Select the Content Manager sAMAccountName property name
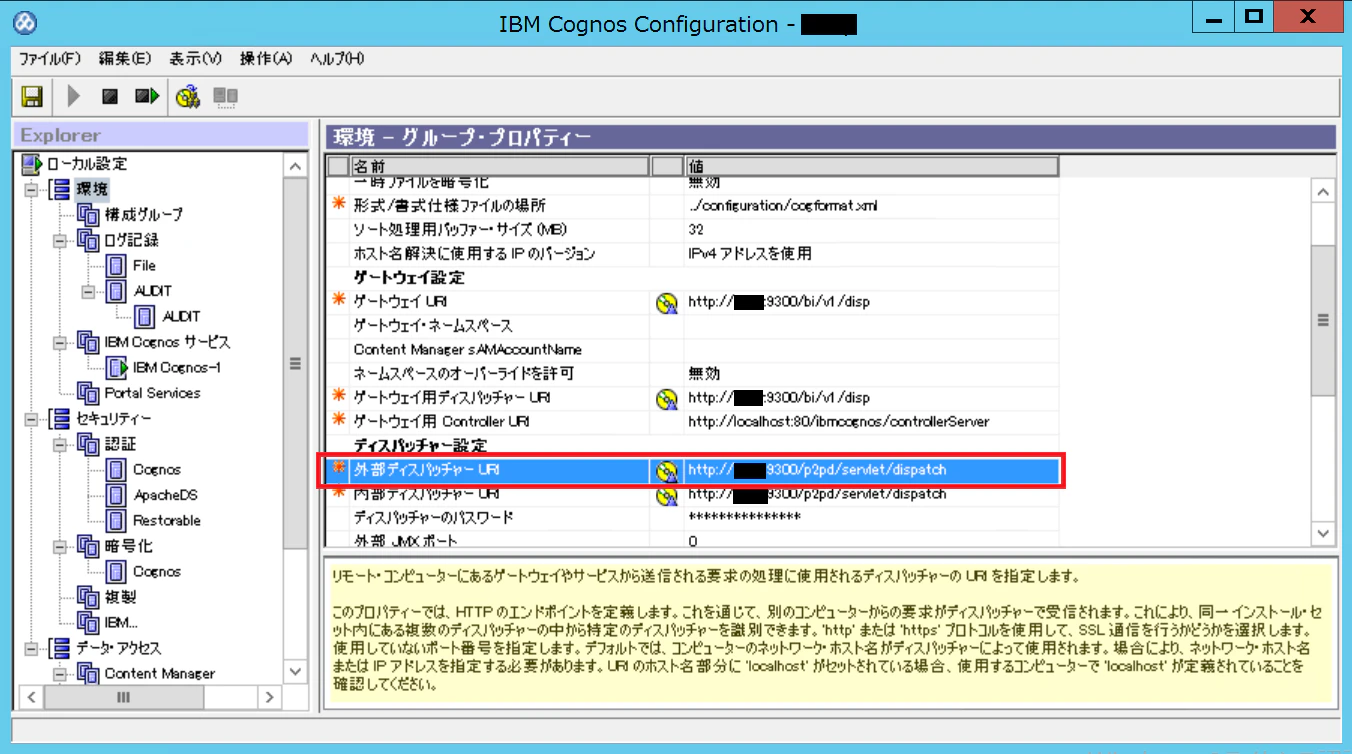This screenshot has height=754, width=1352. 468,350
